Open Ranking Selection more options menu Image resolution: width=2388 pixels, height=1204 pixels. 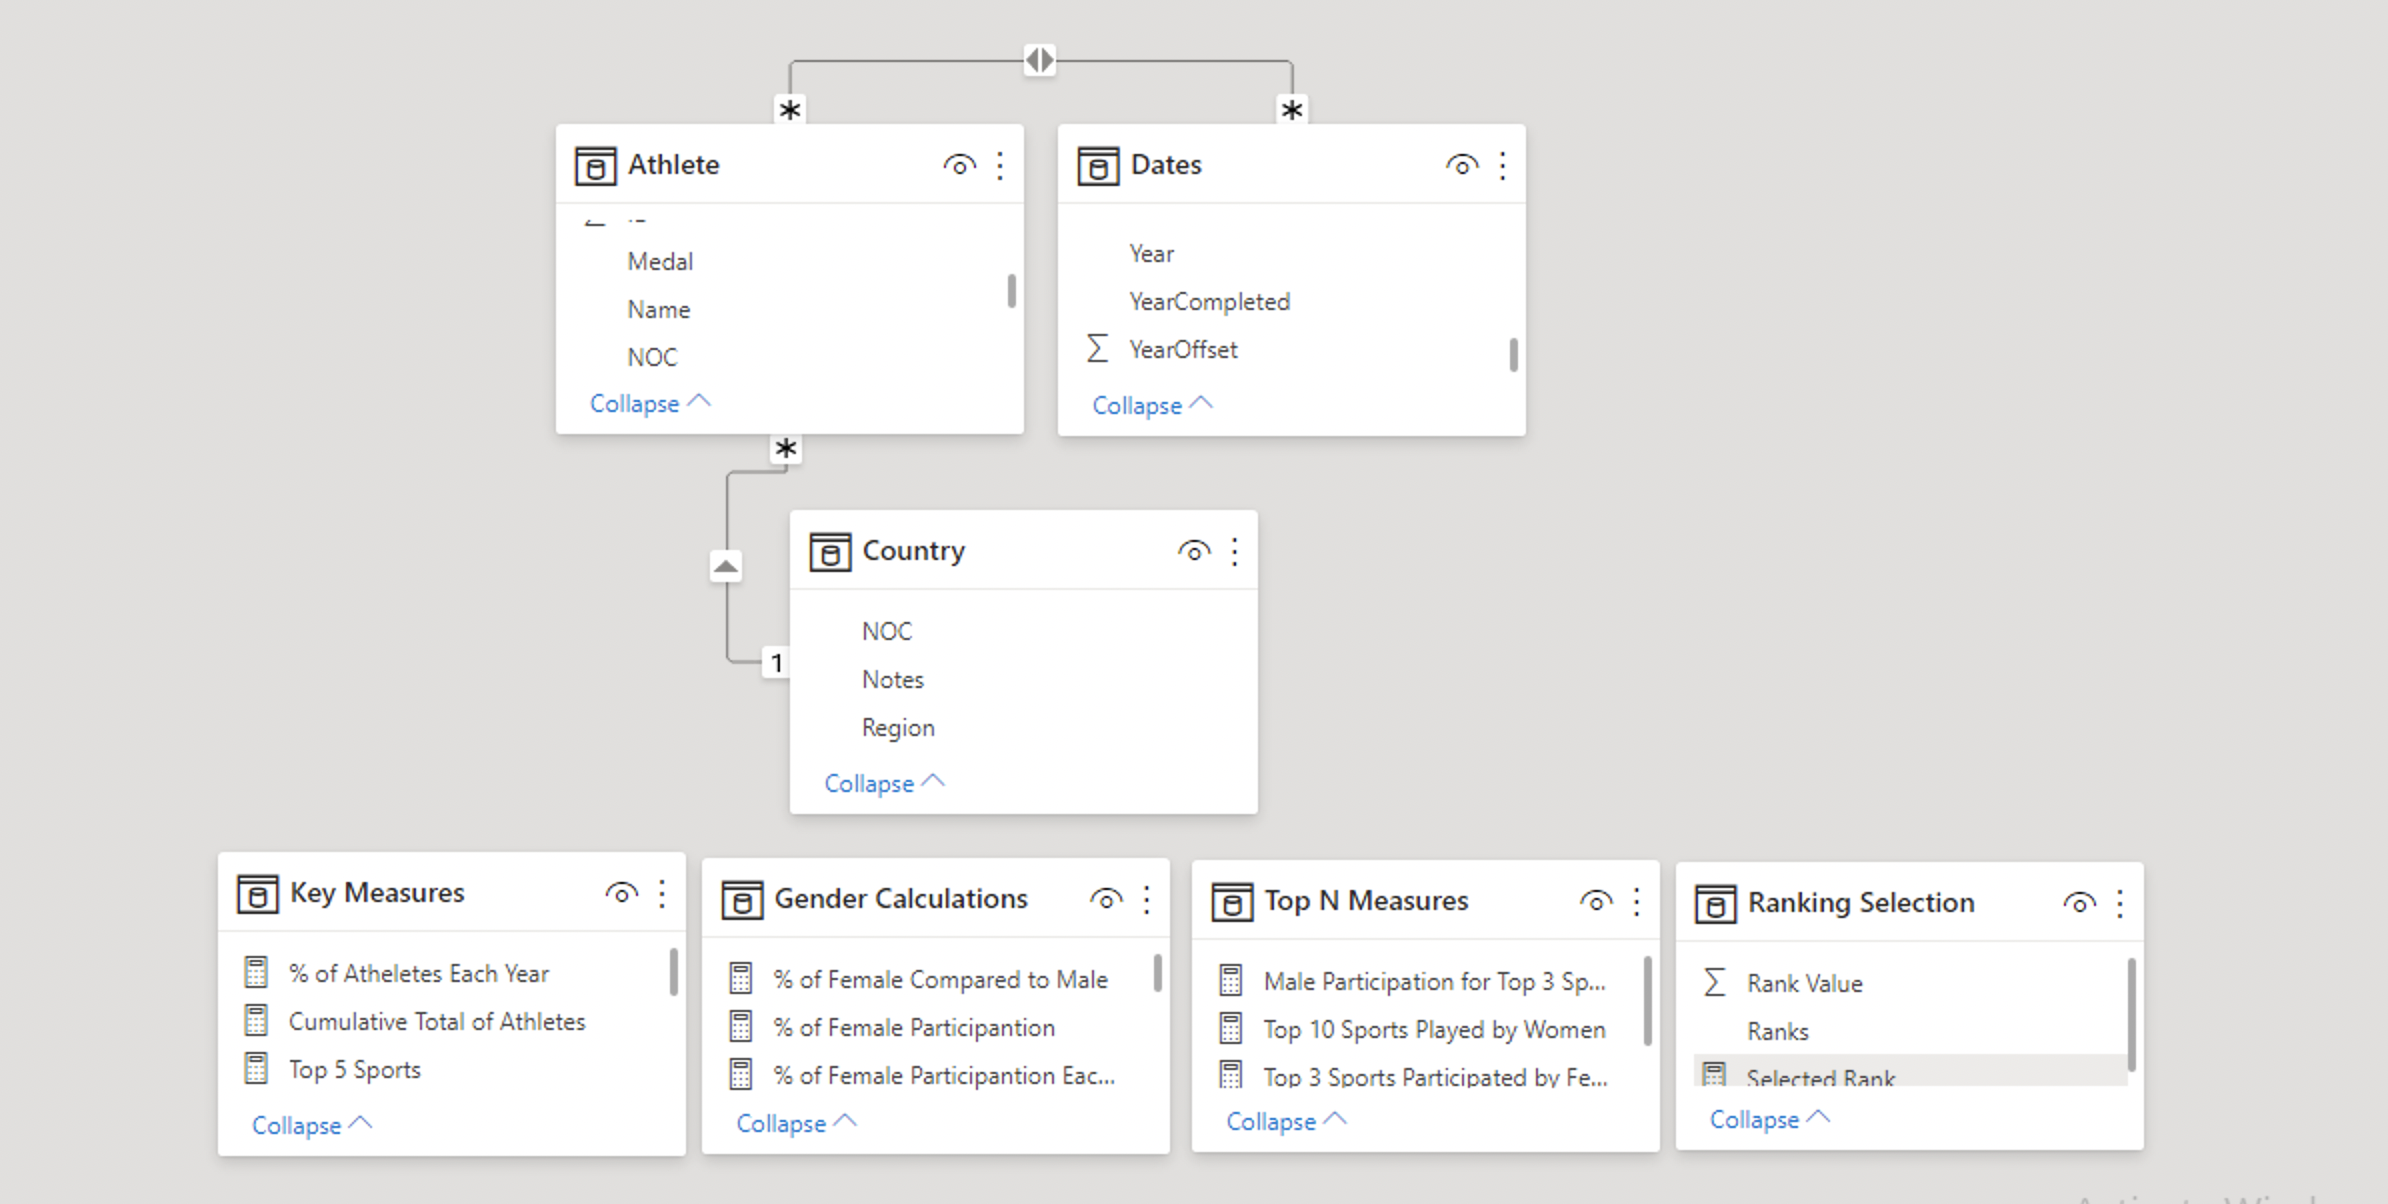click(2120, 904)
